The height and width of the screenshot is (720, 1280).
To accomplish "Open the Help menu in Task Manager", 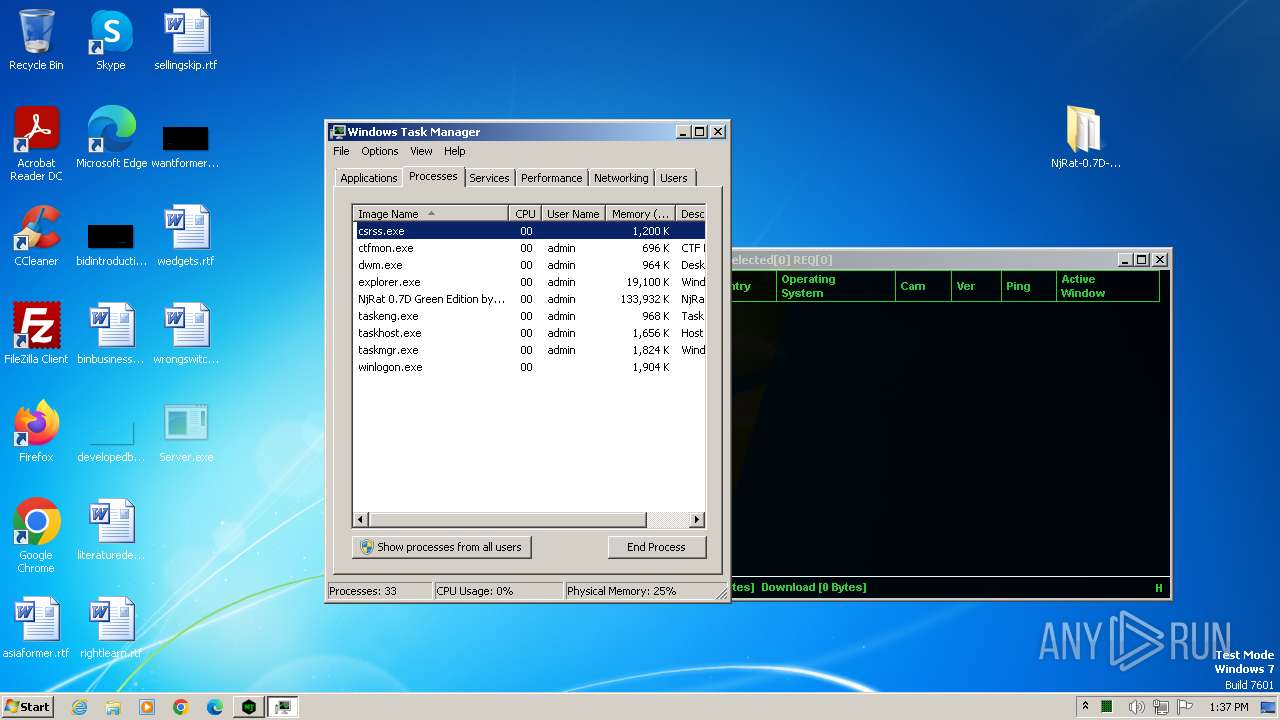I will (455, 151).
